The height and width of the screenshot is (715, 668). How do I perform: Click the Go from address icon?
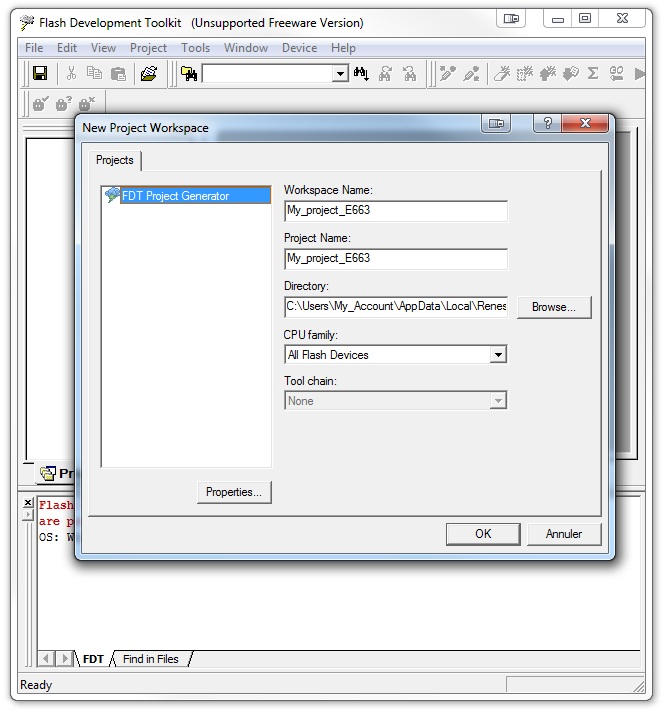[x=616, y=73]
